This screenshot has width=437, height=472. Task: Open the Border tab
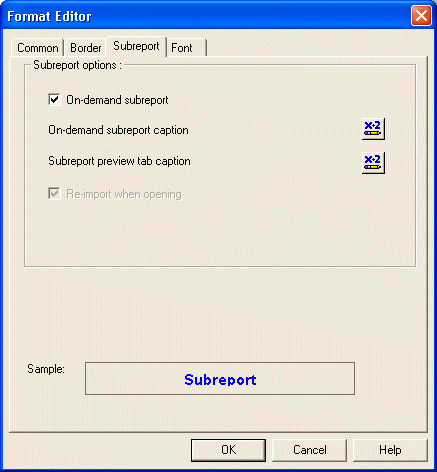[86, 48]
